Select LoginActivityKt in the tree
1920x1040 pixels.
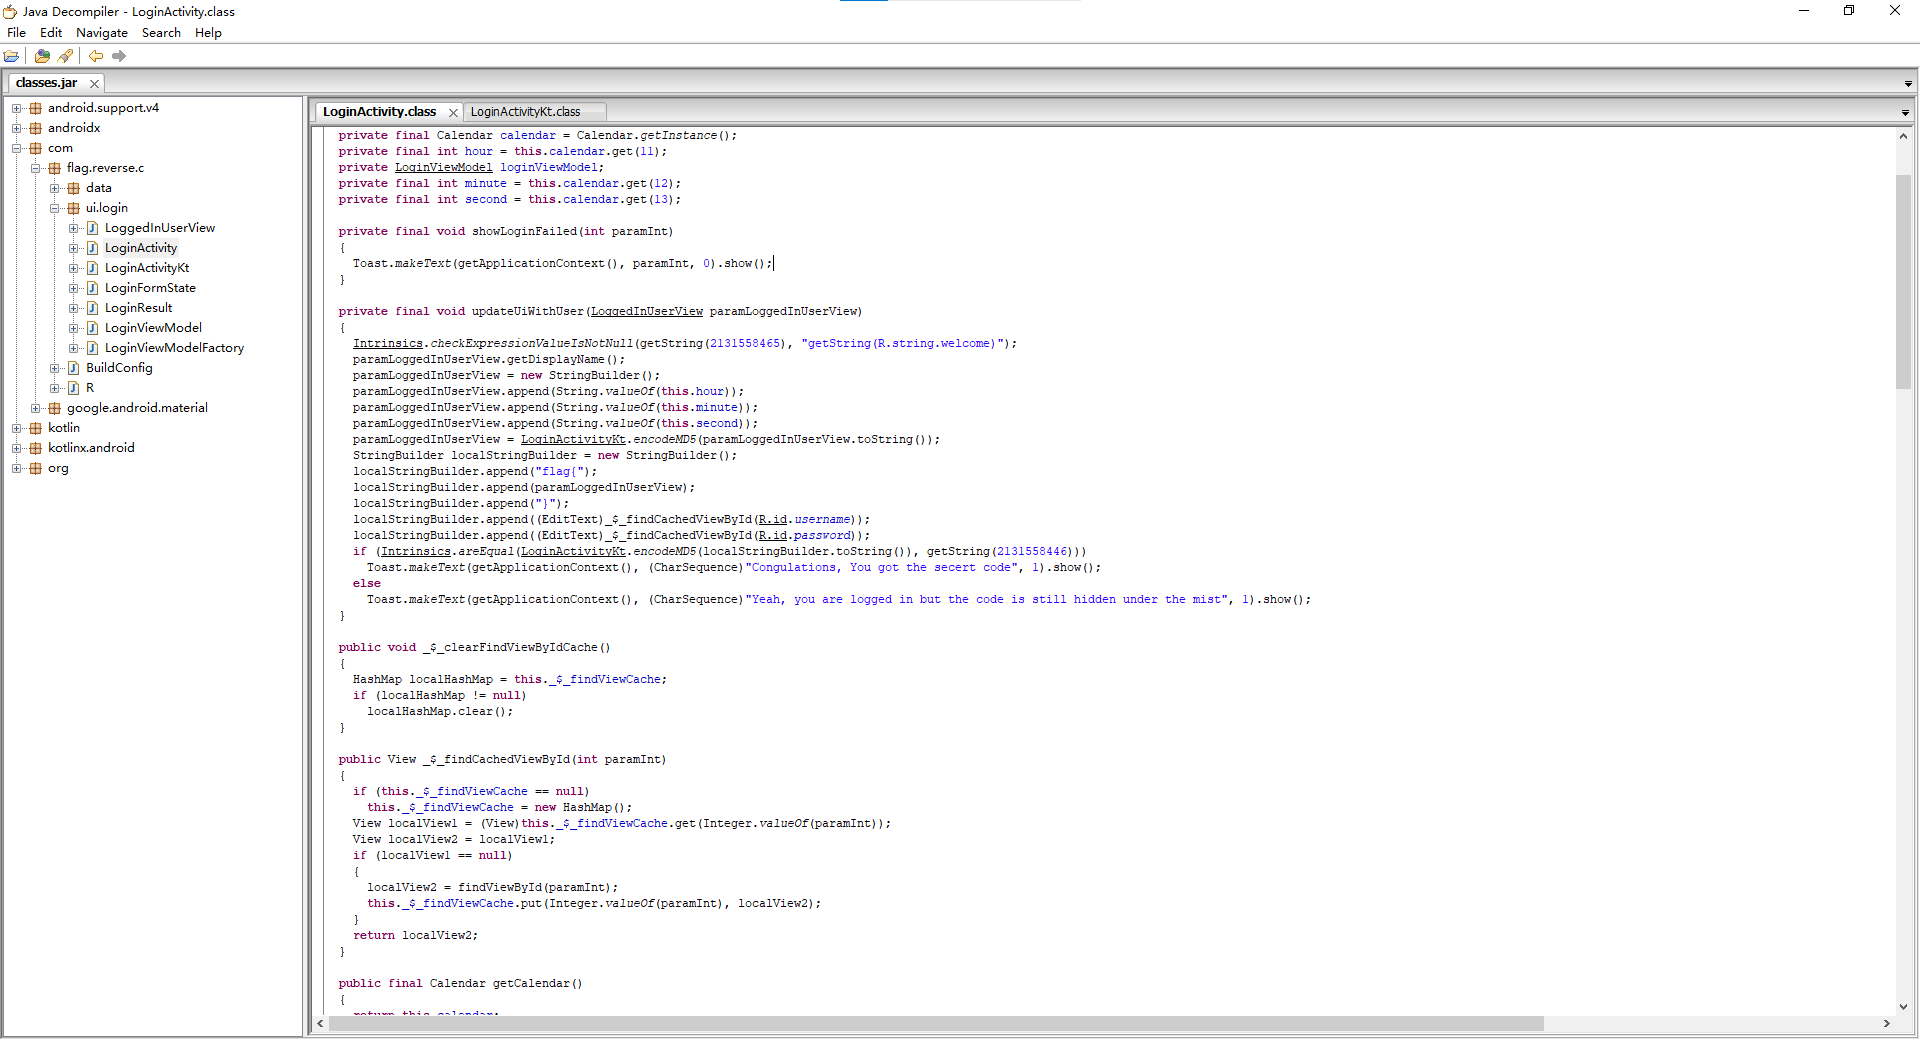click(x=147, y=268)
